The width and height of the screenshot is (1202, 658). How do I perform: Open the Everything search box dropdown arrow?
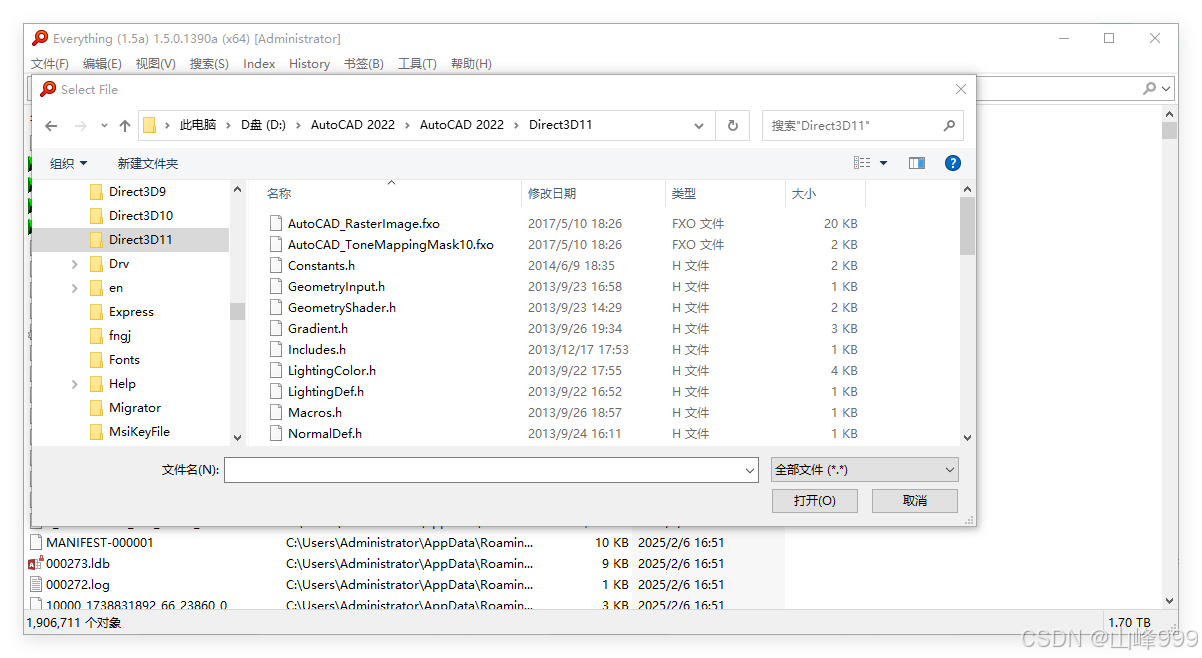(x=1166, y=88)
